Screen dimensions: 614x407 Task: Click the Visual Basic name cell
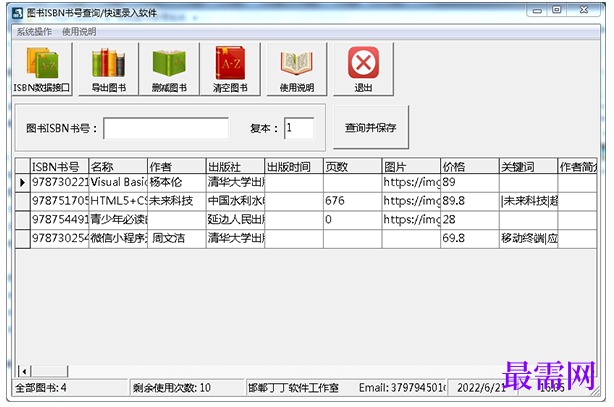[x=118, y=183]
